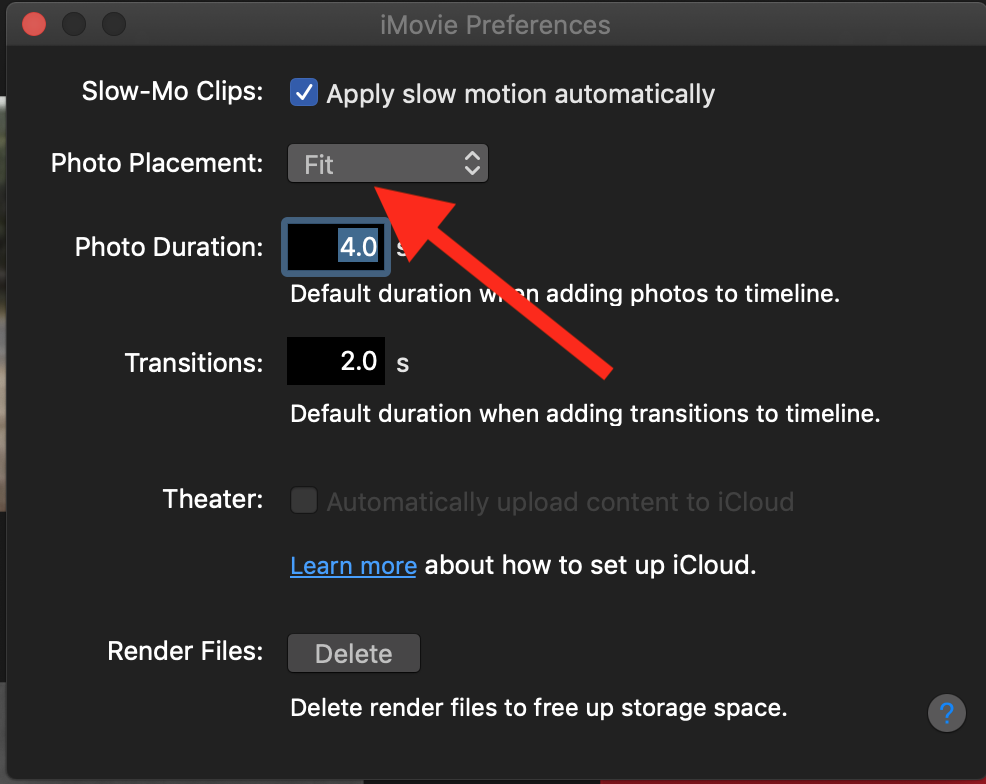
Task: Open the help question mark button
Action: 946,713
